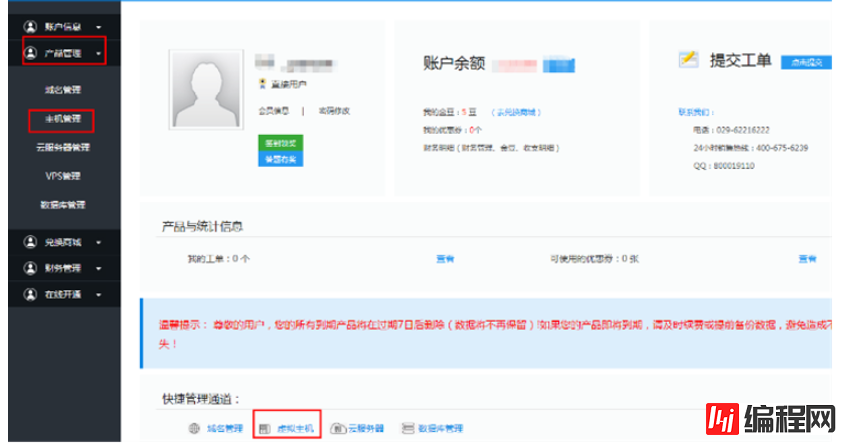This screenshot has width=846, height=445.
Task: Click the 提交工单 notepad icon
Action: click(688, 60)
